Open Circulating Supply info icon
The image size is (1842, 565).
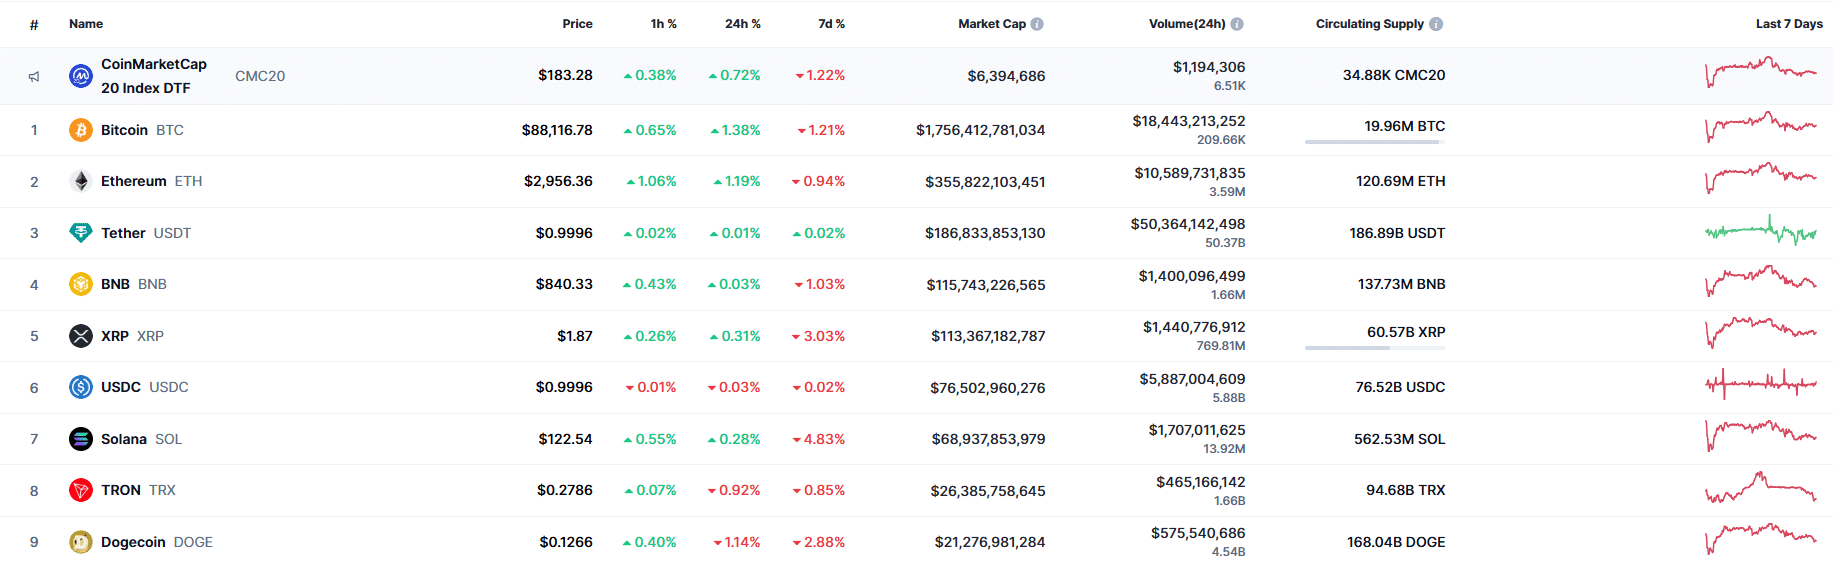click(x=1436, y=24)
